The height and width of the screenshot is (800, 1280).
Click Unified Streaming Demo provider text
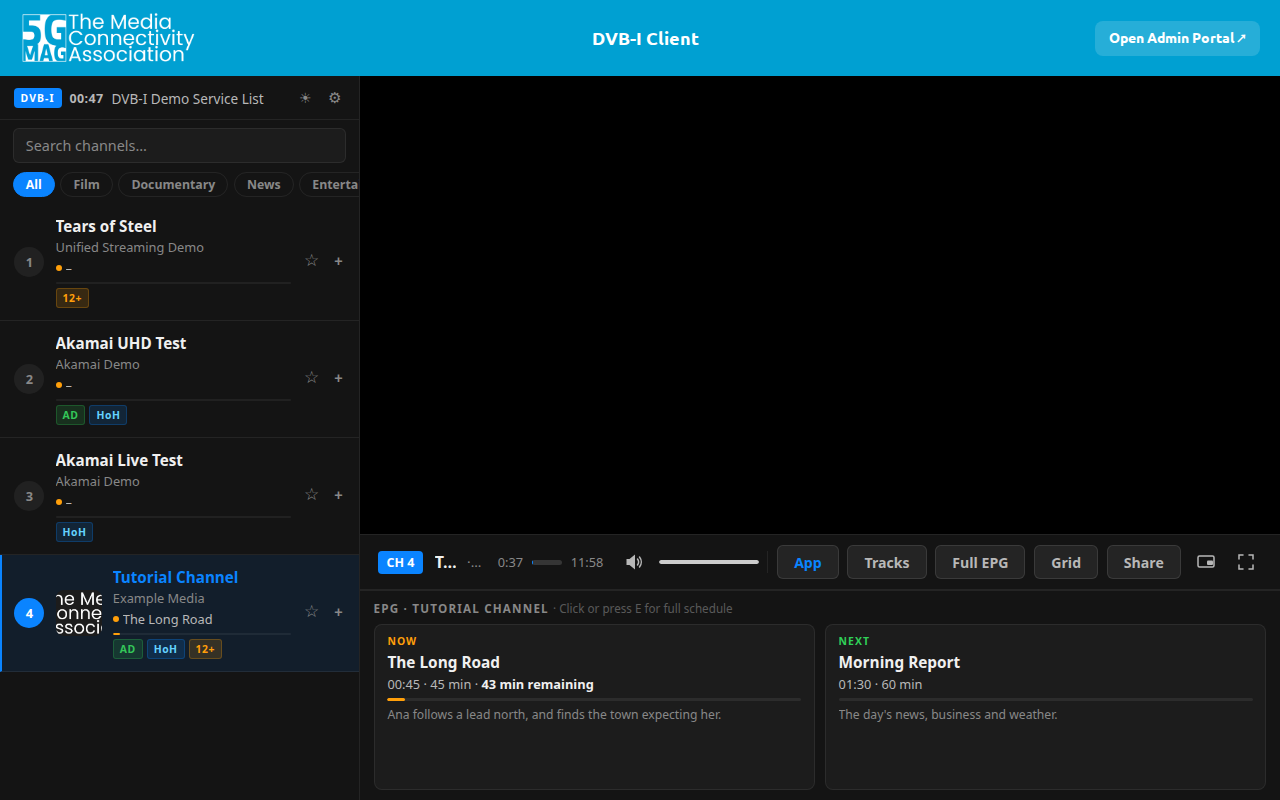[x=130, y=247]
